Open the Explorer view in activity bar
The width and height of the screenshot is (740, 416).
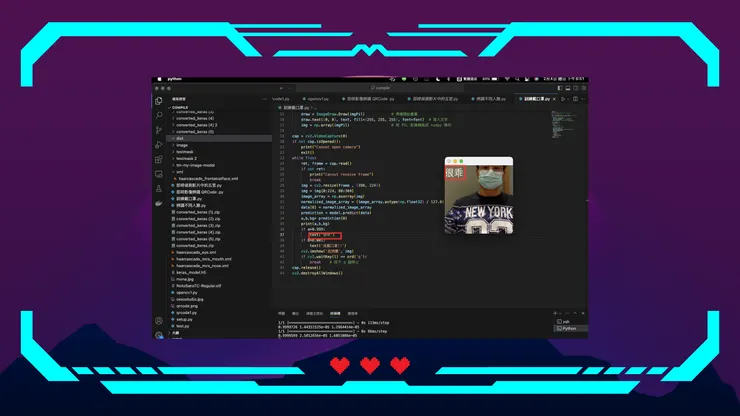point(159,101)
